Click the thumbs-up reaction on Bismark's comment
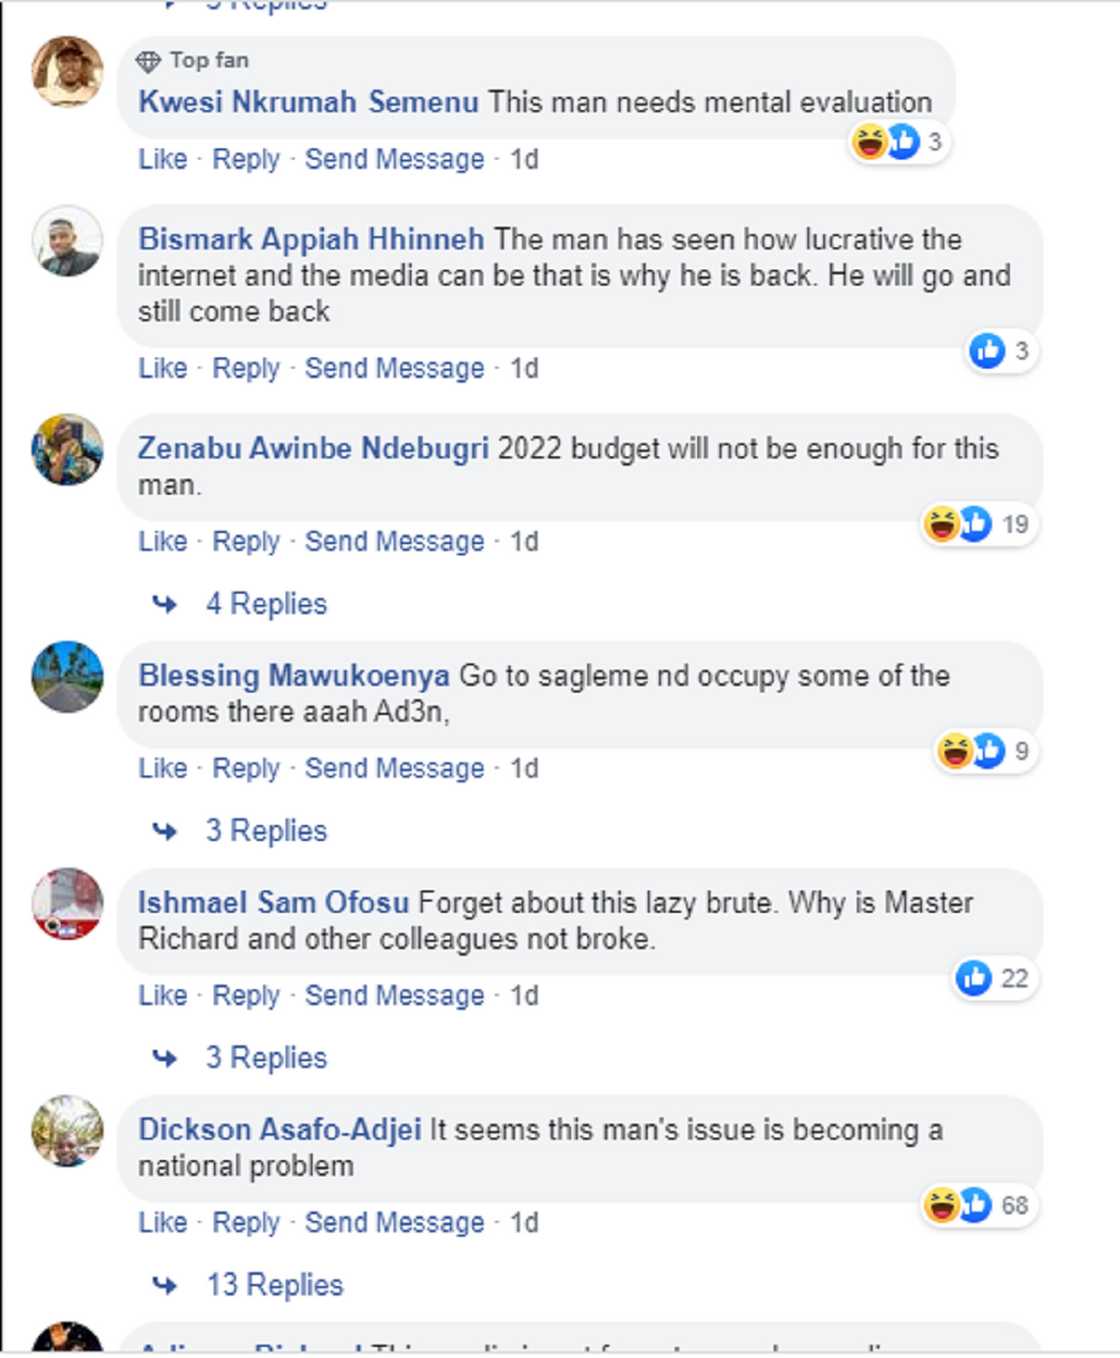The height and width of the screenshot is (1358, 1120). pos(988,351)
